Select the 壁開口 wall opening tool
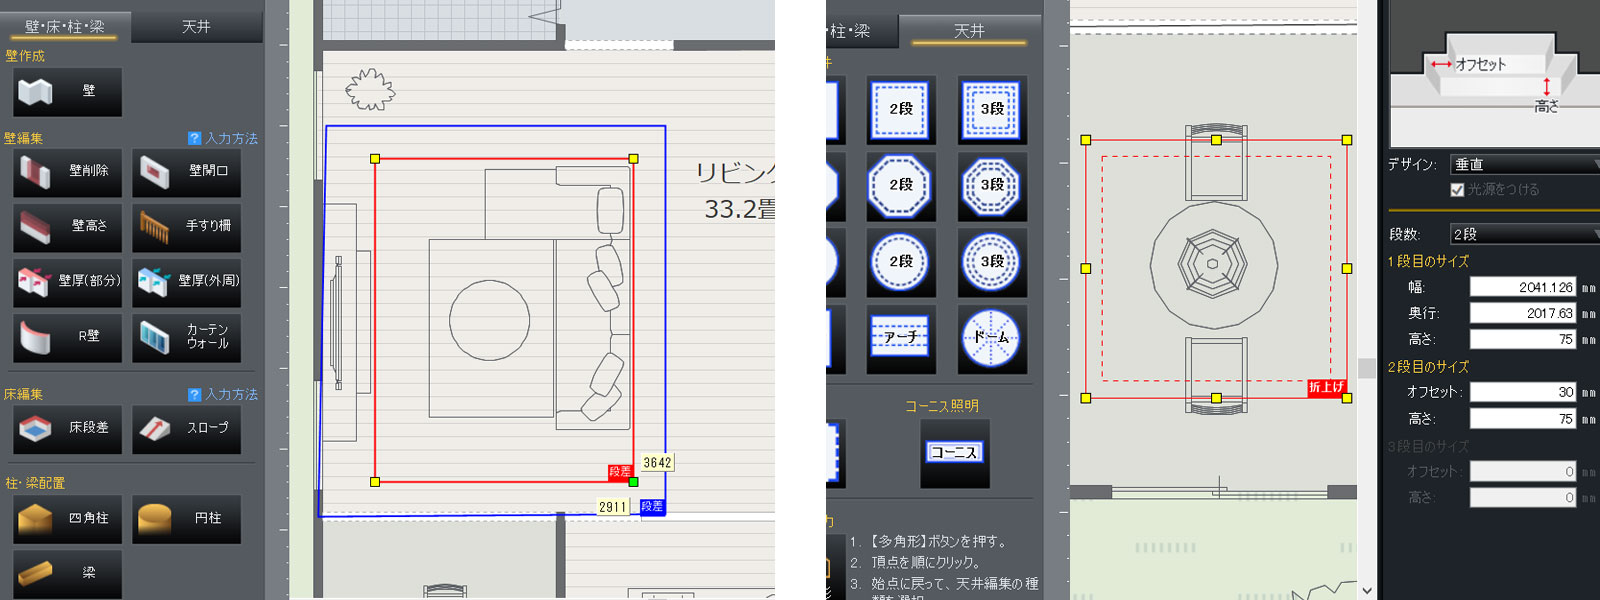Image resolution: width=1600 pixels, height=600 pixels. [x=187, y=172]
